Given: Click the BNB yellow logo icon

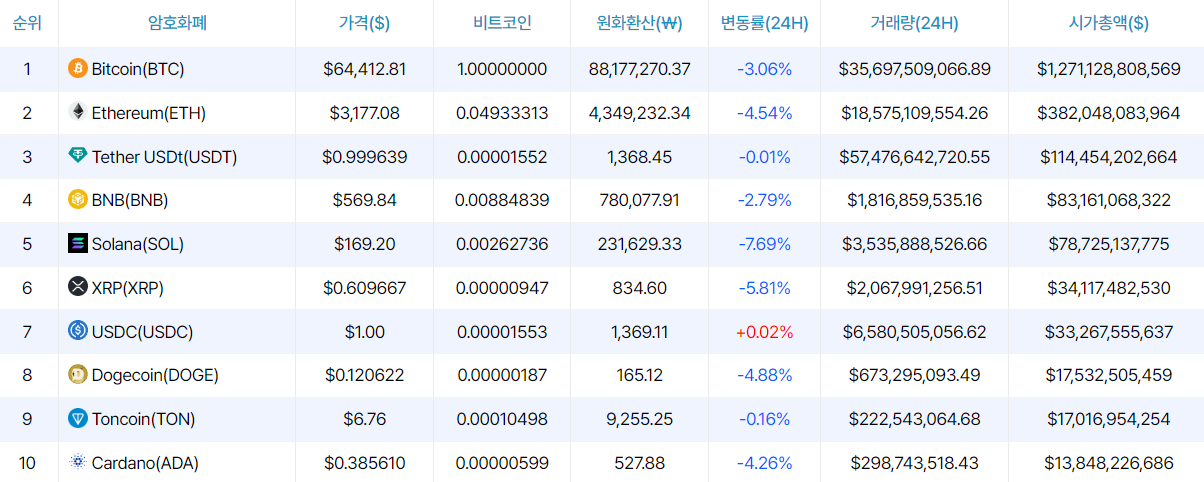Looking at the screenshot, I should (78, 200).
